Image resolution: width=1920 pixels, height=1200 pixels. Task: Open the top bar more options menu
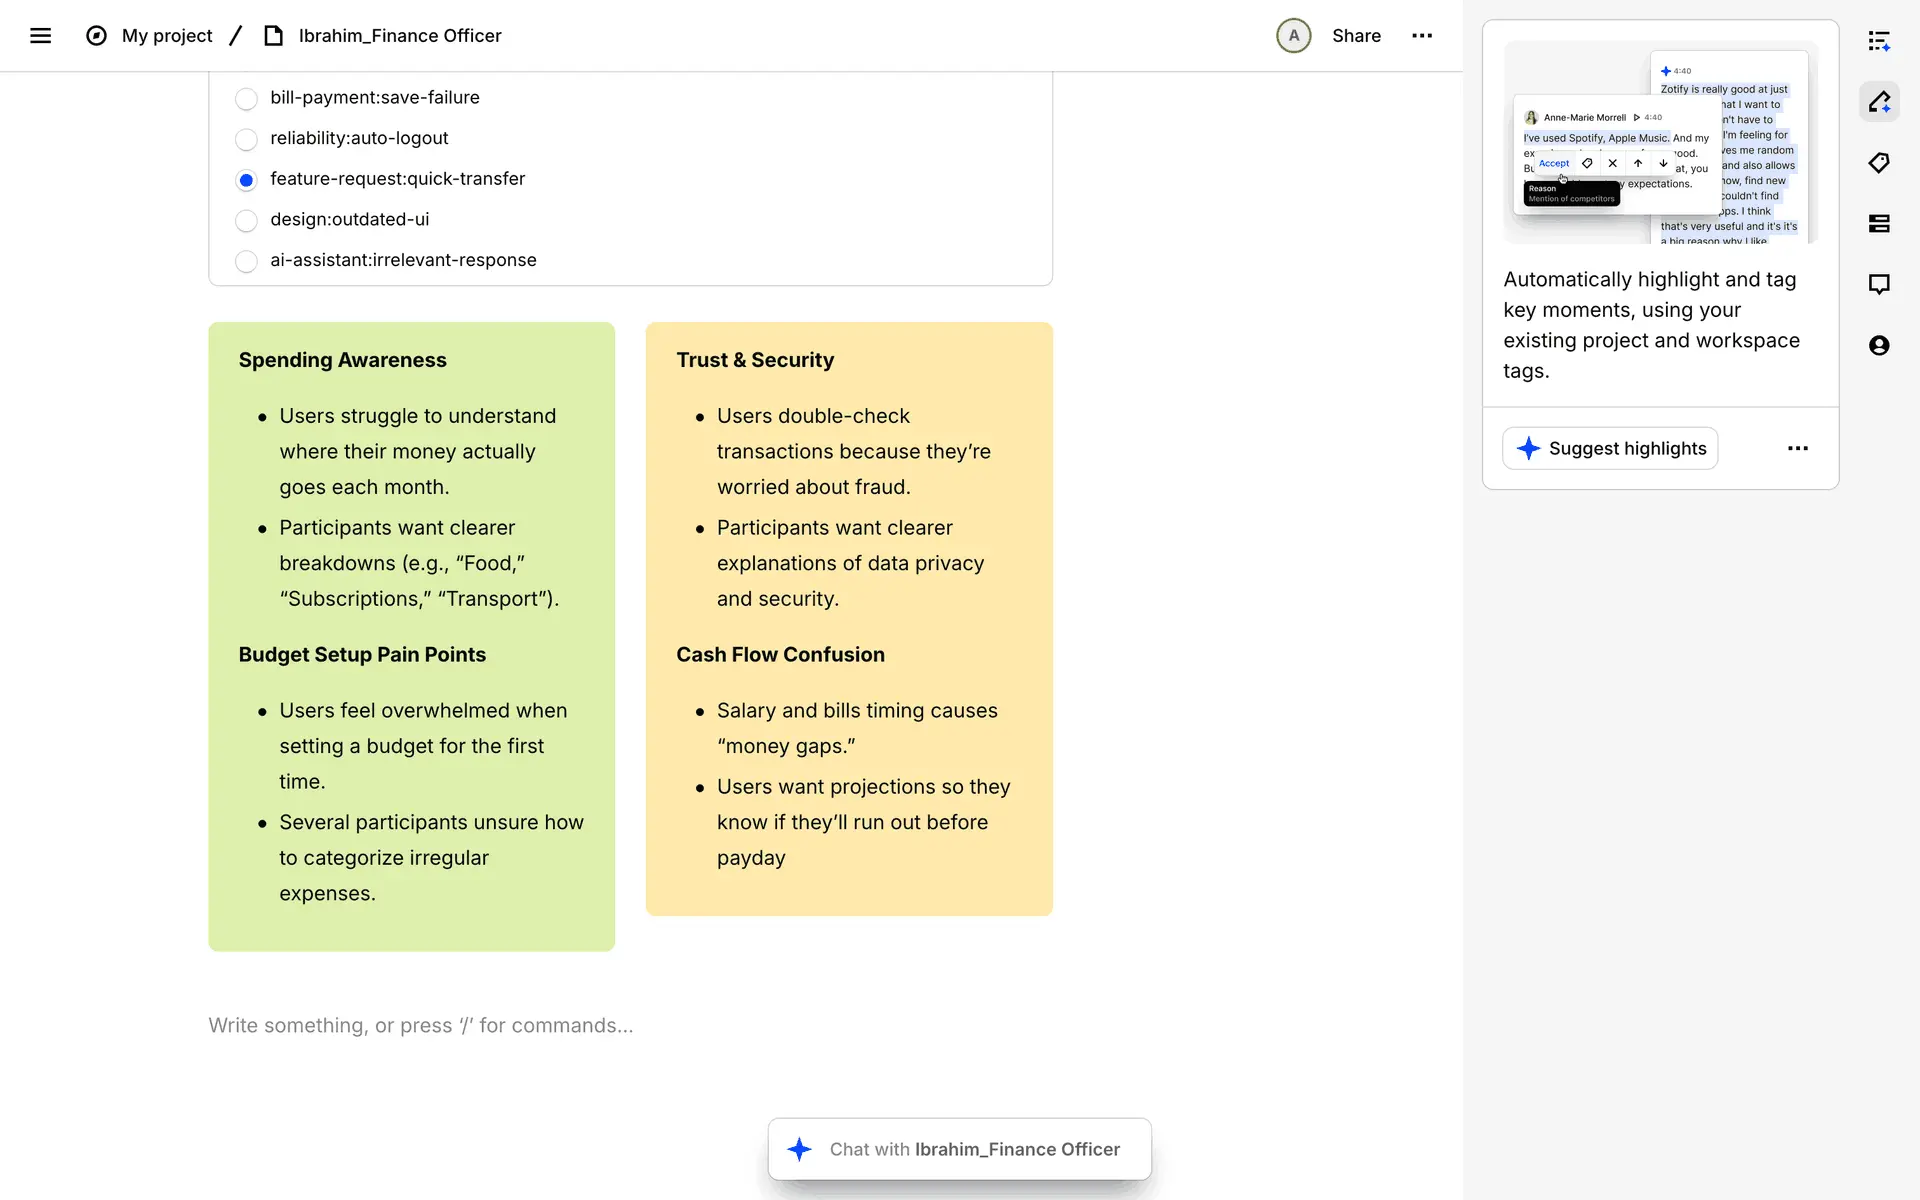1422,36
